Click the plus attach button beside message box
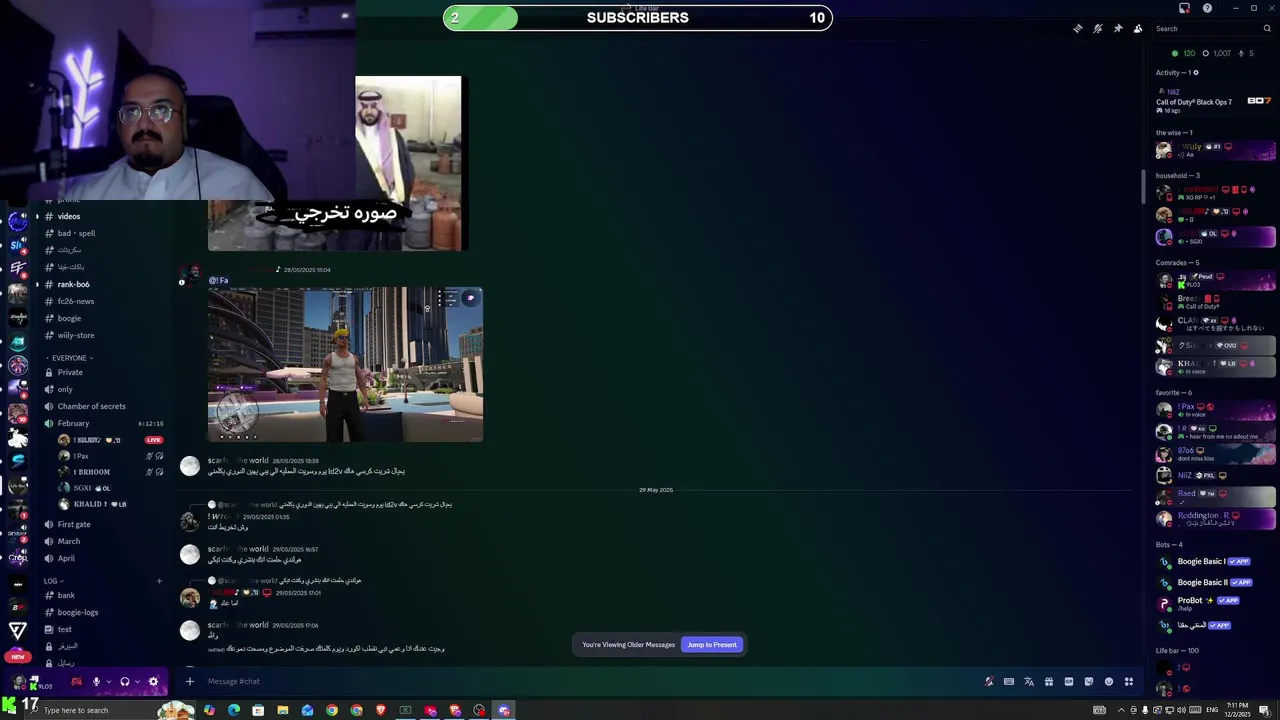Screen dimensions: 1280x720 [189, 682]
